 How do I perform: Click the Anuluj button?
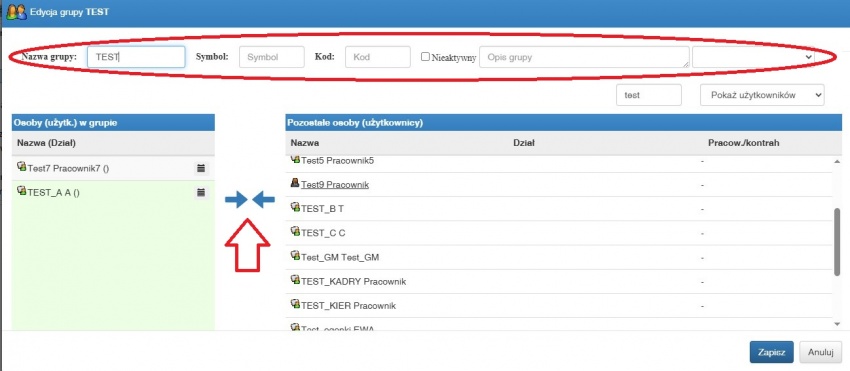(820, 351)
